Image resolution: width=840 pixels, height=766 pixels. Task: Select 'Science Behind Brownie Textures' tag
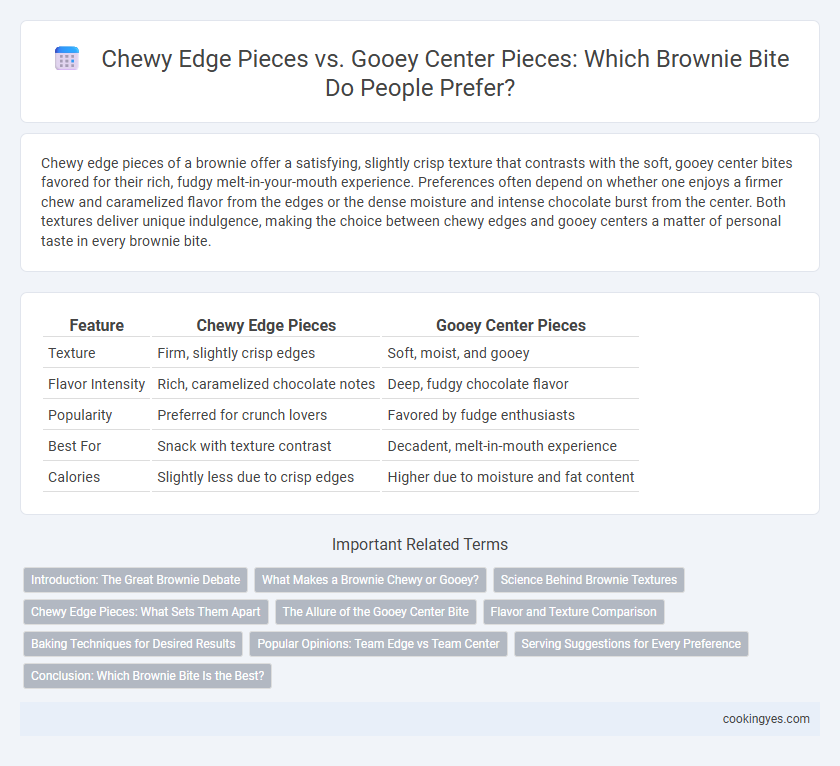click(589, 580)
